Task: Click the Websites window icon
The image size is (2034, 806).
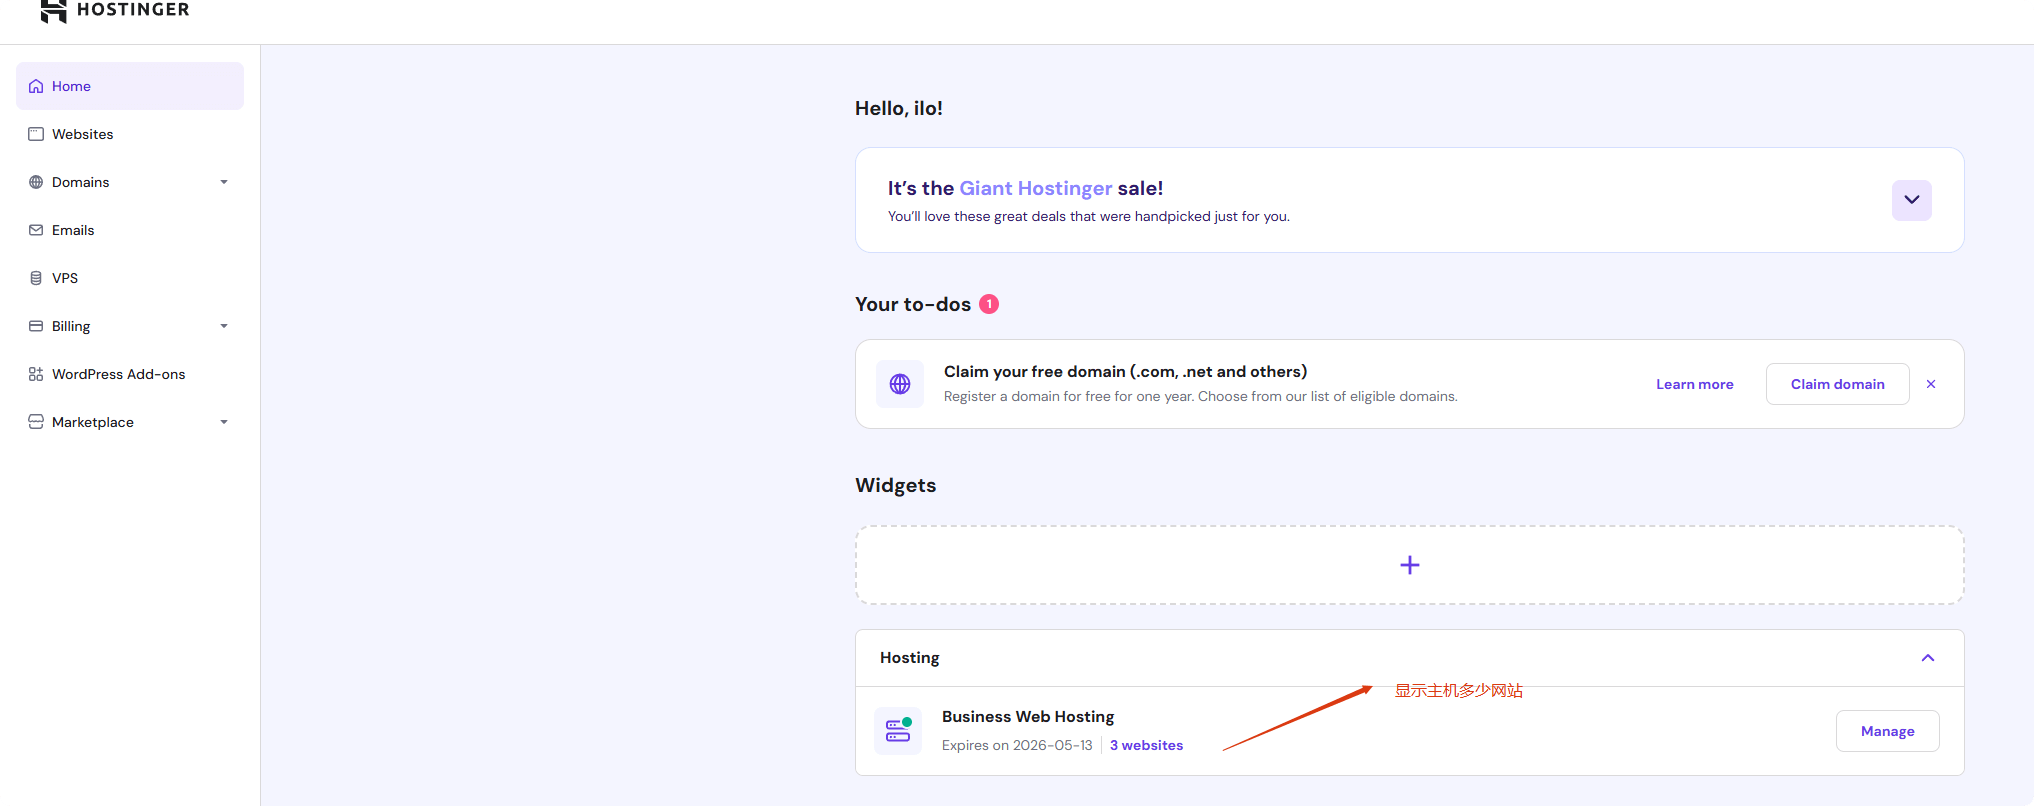Action: (x=36, y=134)
